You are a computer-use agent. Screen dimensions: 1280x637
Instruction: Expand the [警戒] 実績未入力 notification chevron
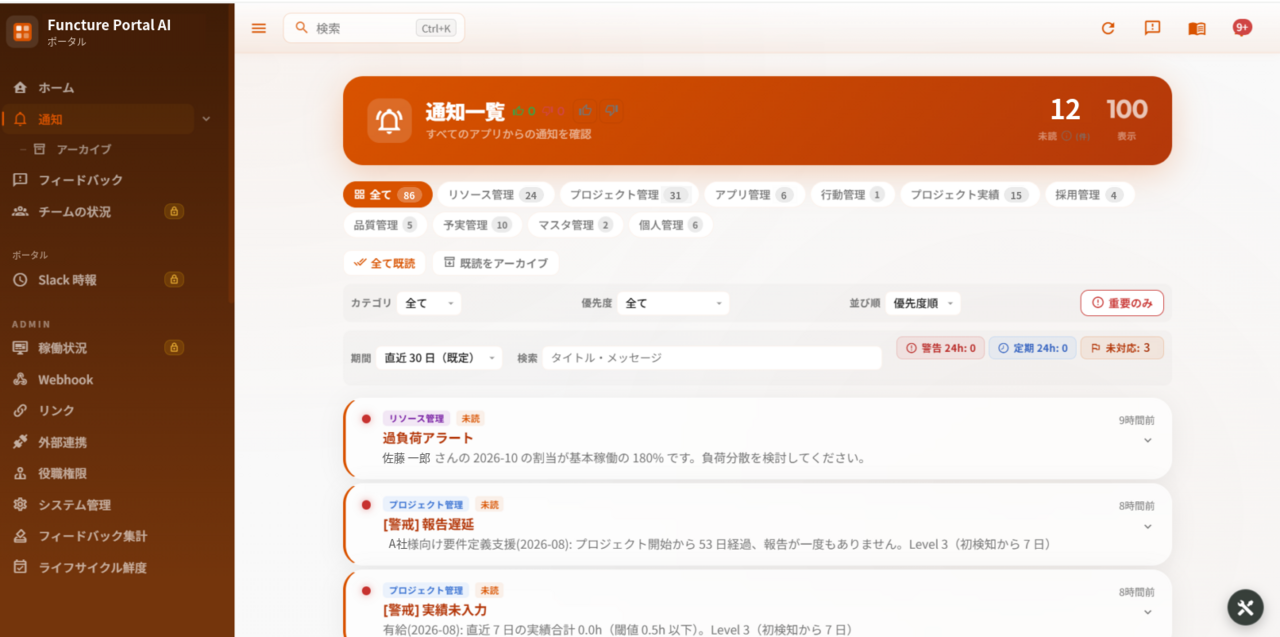click(x=1147, y=612)
